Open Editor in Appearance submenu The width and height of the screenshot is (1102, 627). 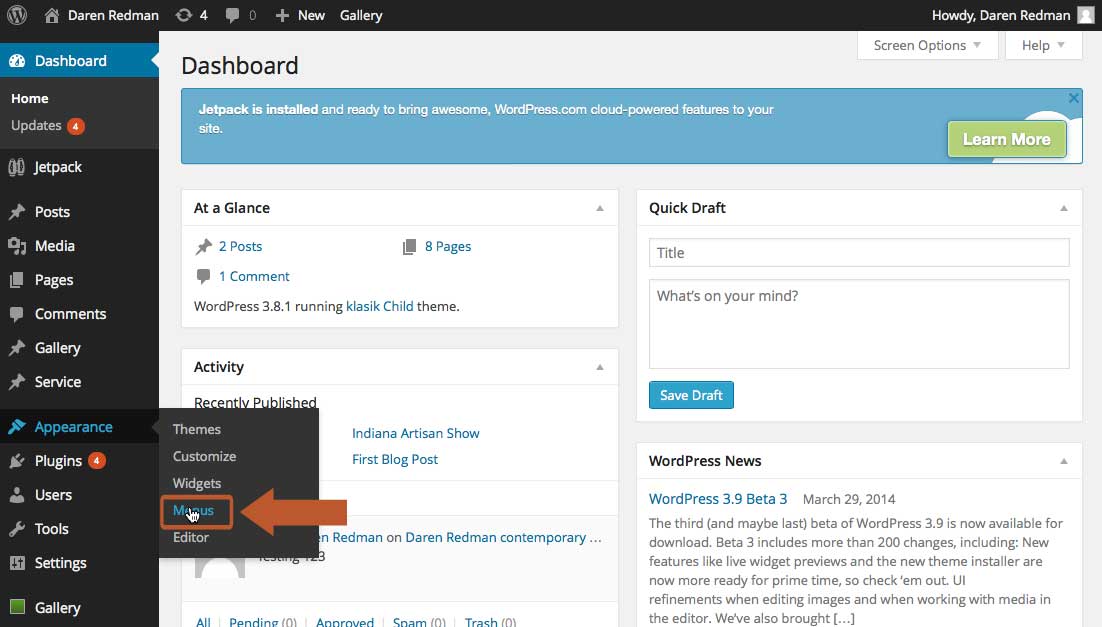[190, 538]
